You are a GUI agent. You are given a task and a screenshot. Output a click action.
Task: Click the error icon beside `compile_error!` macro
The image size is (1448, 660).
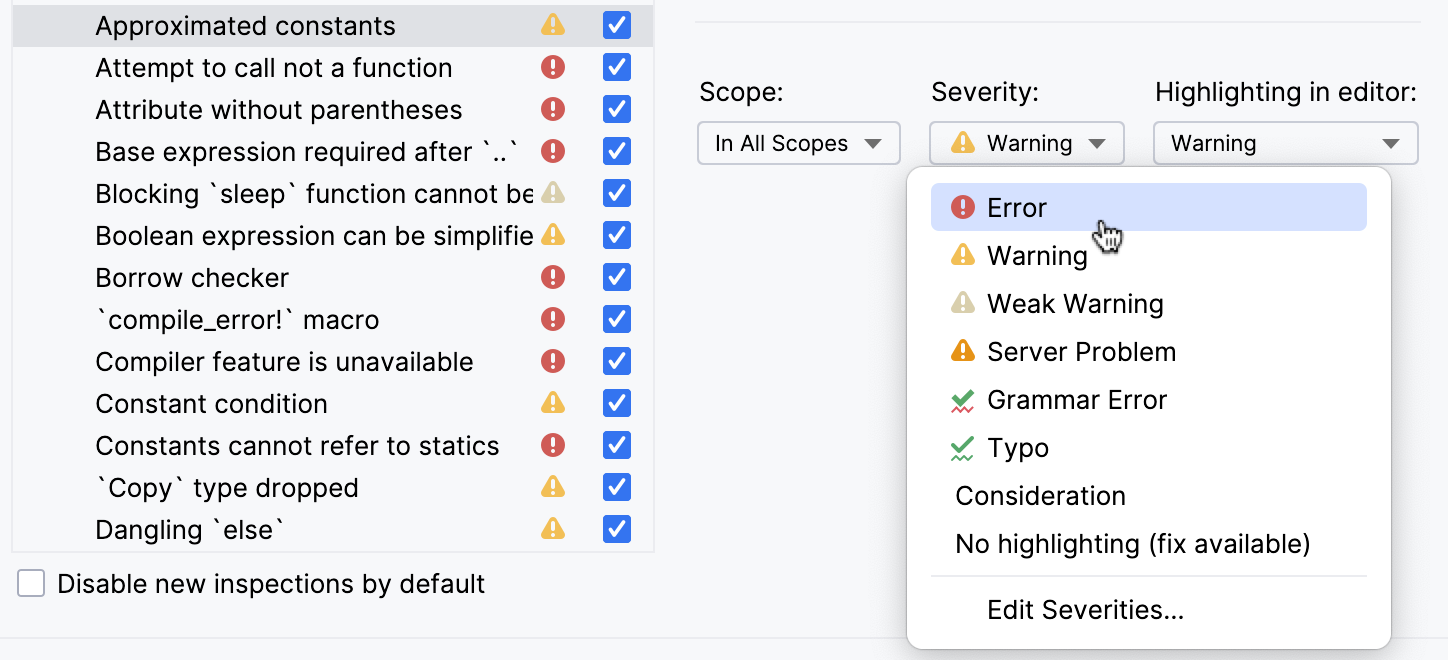coord(552,319)
